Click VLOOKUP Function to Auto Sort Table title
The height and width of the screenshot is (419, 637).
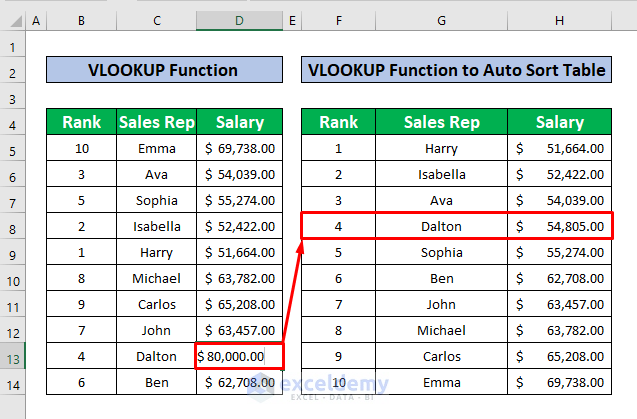tap(456, 70)
